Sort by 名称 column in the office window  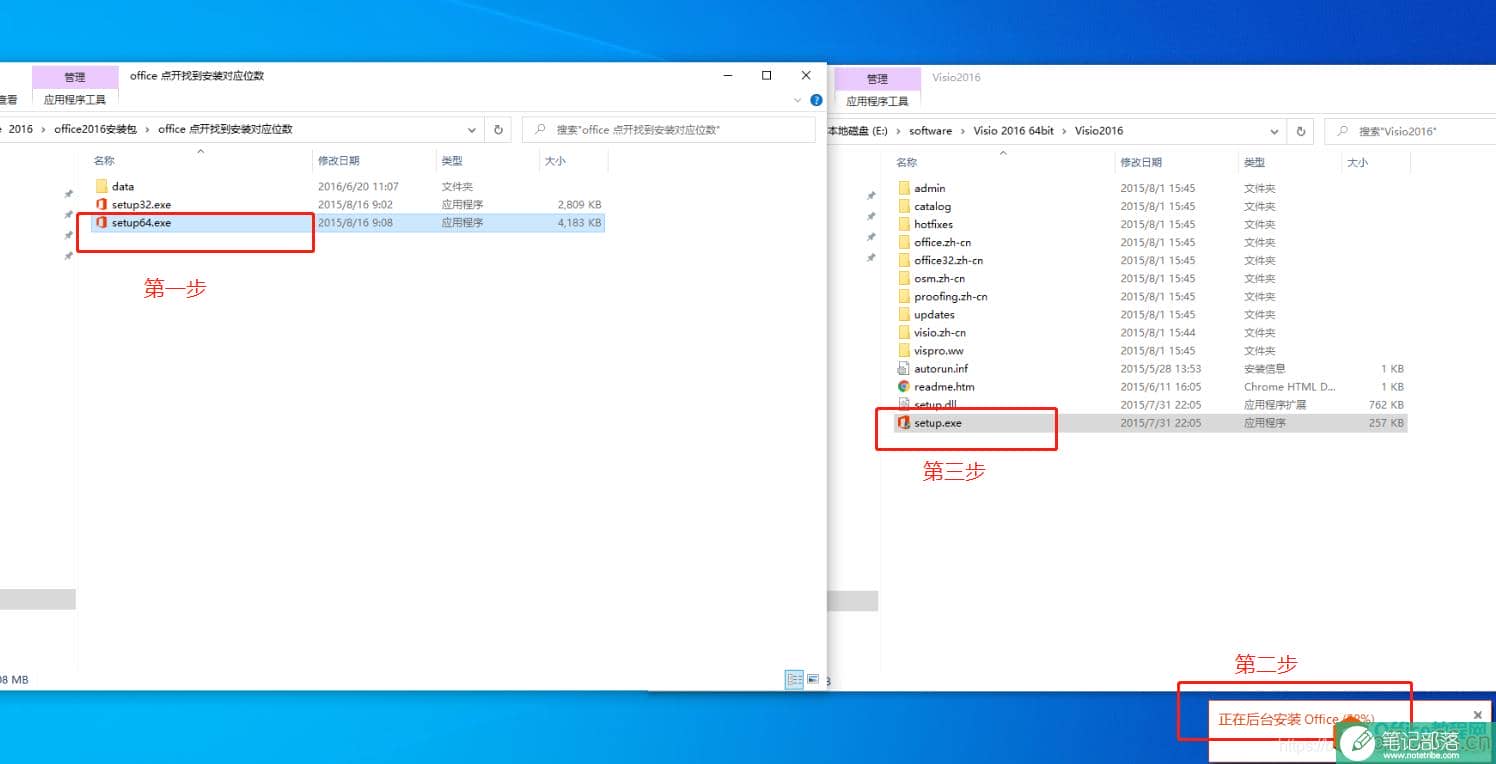pos(104,160)
